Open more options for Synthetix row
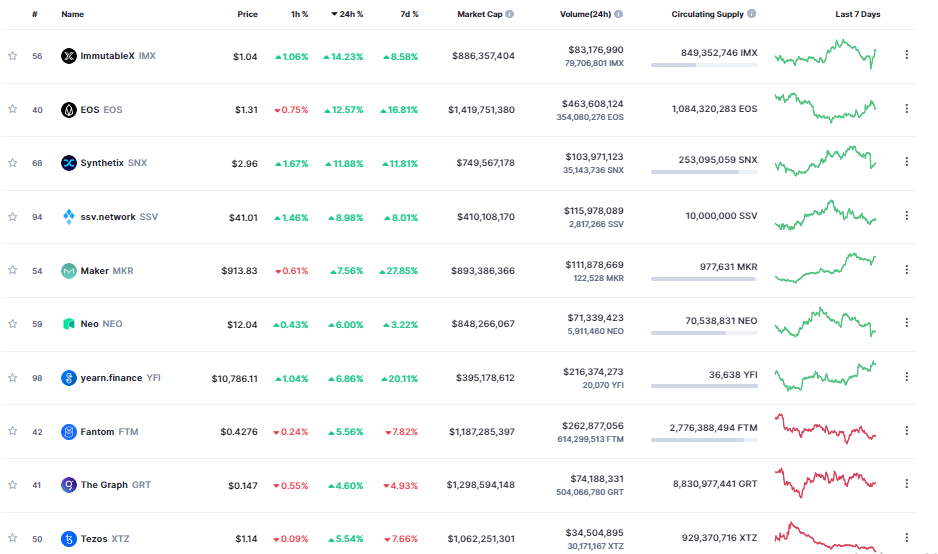This screenshot has height=554, width=938. click(x=906, y=162)
